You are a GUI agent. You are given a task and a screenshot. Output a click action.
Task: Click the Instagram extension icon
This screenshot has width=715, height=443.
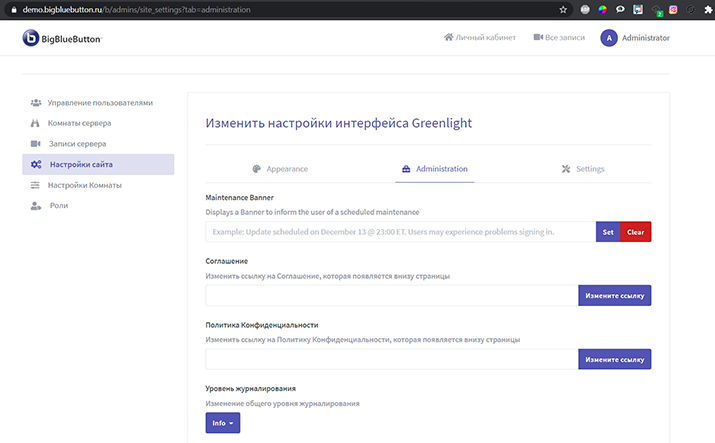coord(673,10)
